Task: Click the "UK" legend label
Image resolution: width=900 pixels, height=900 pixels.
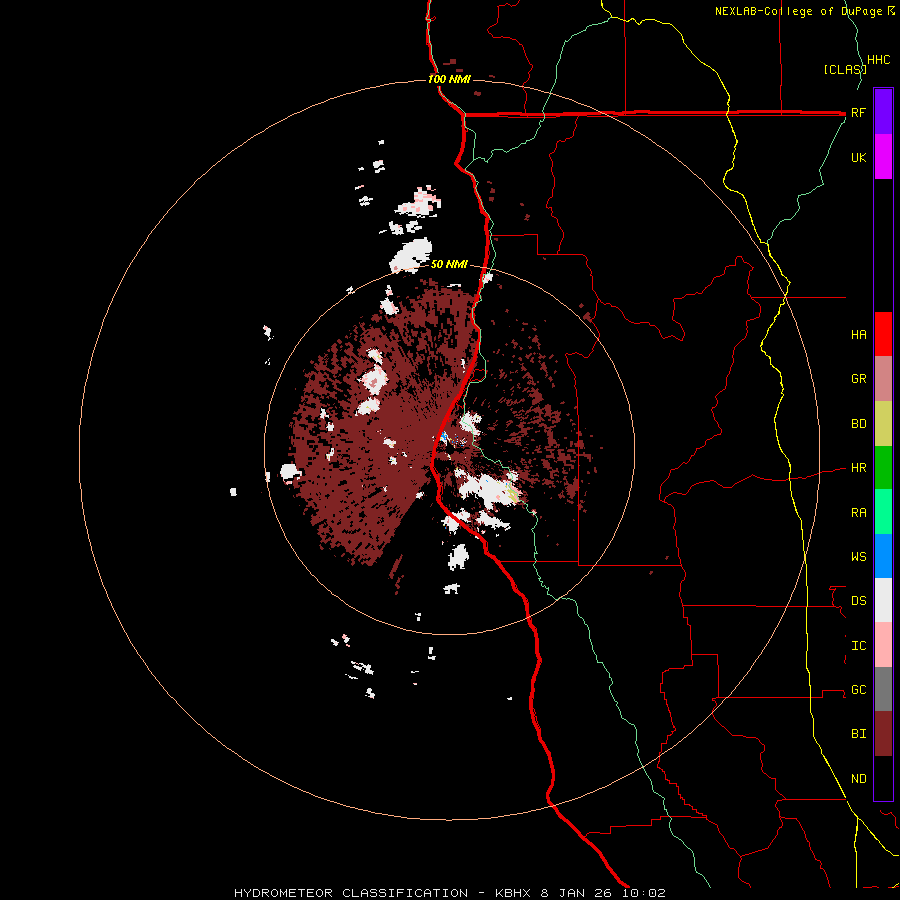Action: (x=858, y=158)
